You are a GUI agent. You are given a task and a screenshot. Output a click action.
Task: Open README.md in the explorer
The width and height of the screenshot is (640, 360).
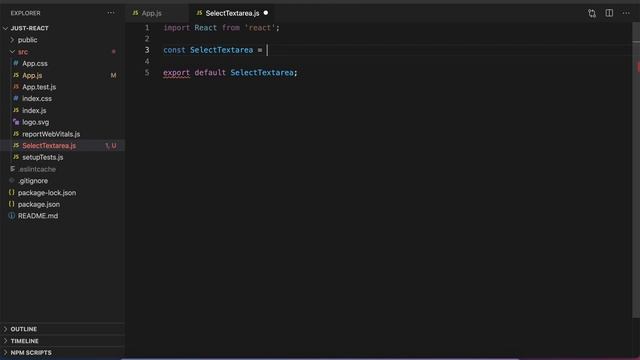(38, 216)
